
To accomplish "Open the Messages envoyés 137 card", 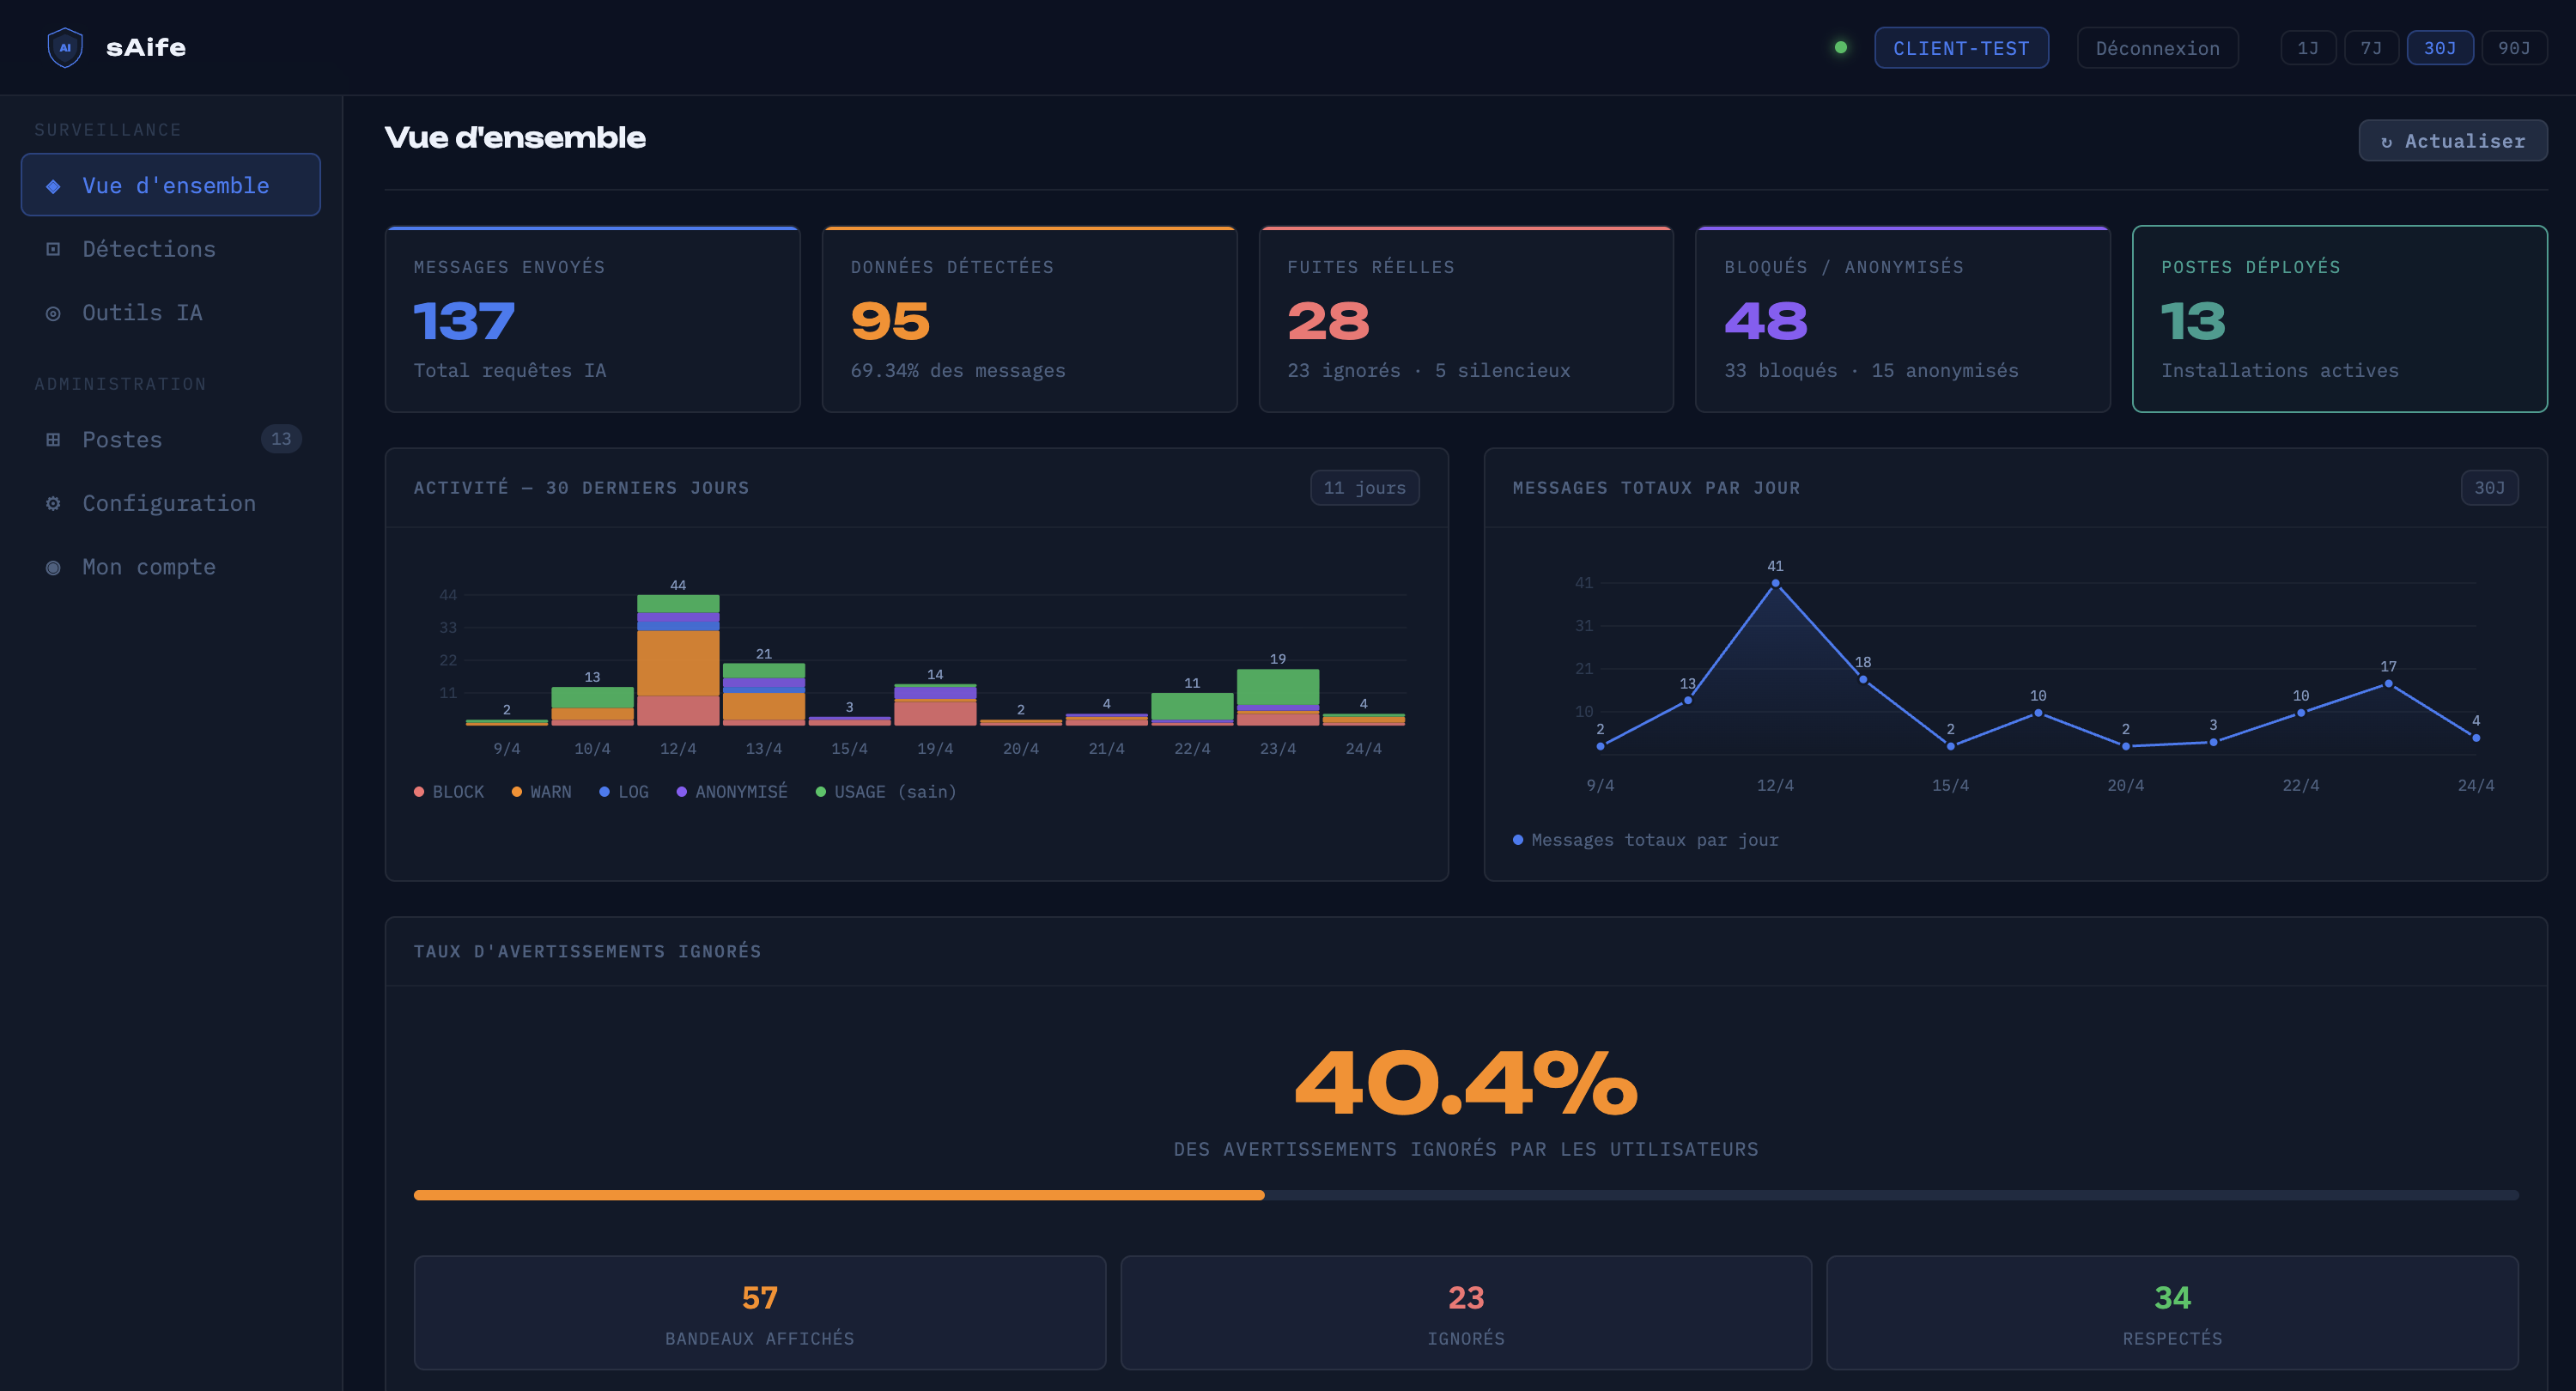I will [x=593, y=320].
